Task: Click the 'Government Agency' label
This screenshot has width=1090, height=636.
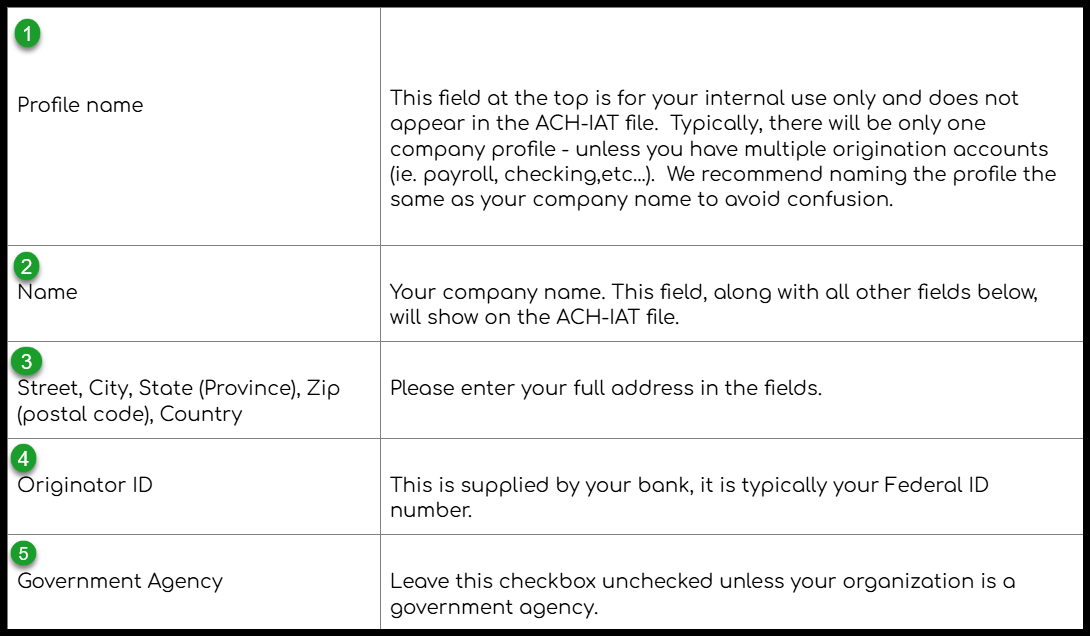Action: coord(120,581)
